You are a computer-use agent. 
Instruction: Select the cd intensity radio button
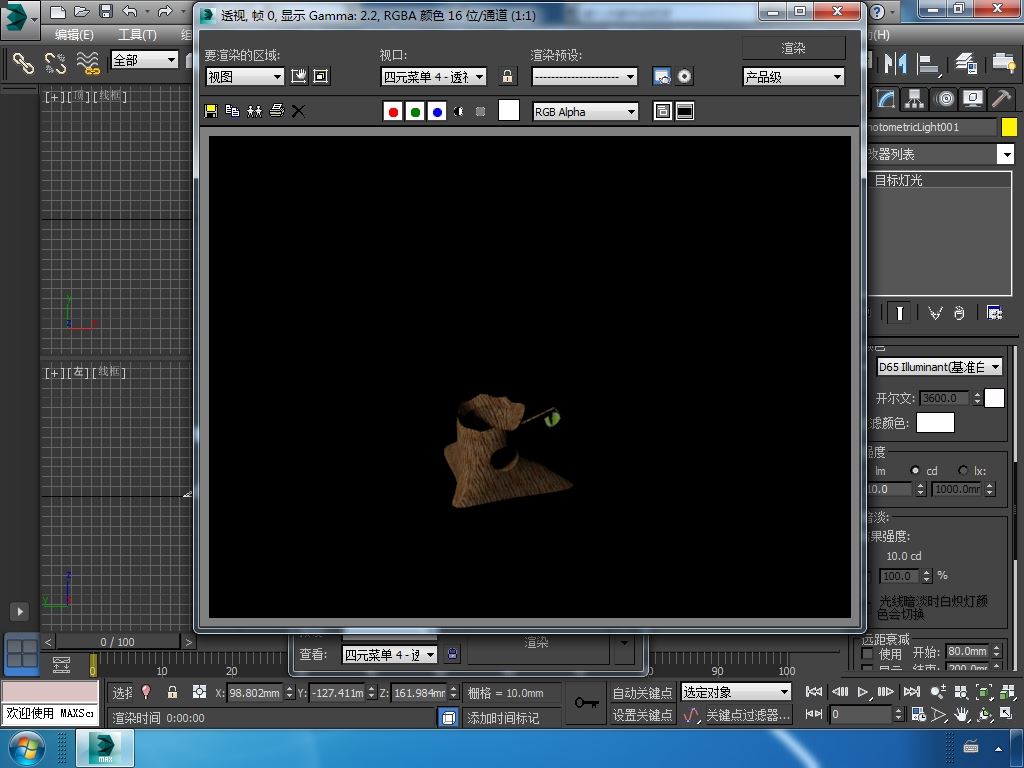tap(915, 470)
